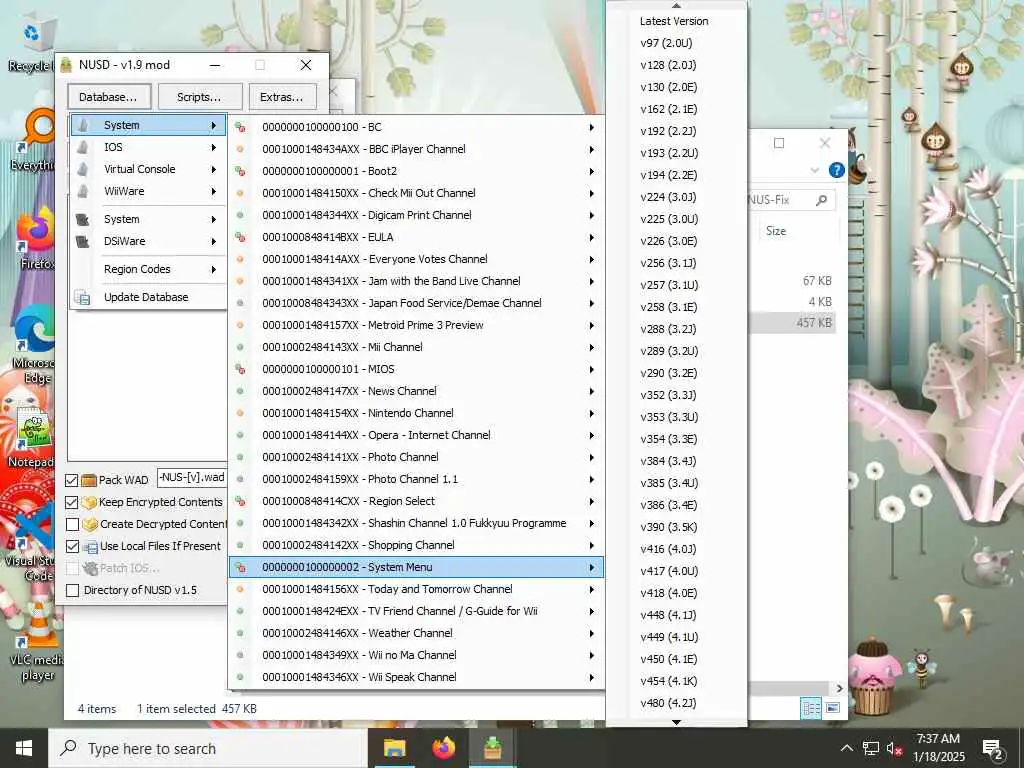Click the status dot beside BC entry
Screen dimensions: 1024x768
[240, 127]
